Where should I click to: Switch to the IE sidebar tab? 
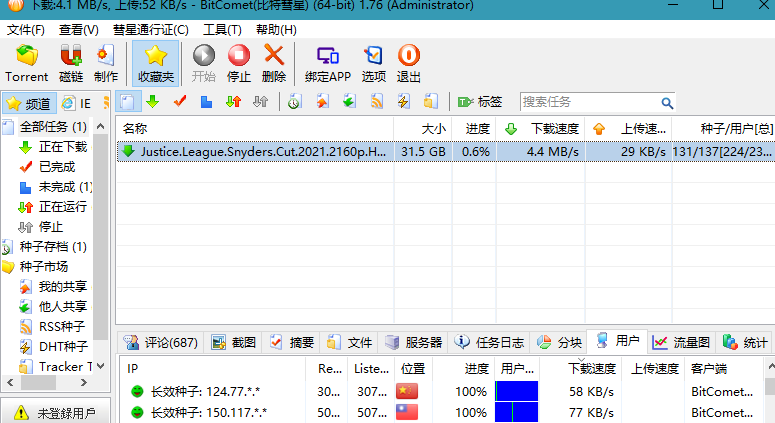[x=76, y=103]
